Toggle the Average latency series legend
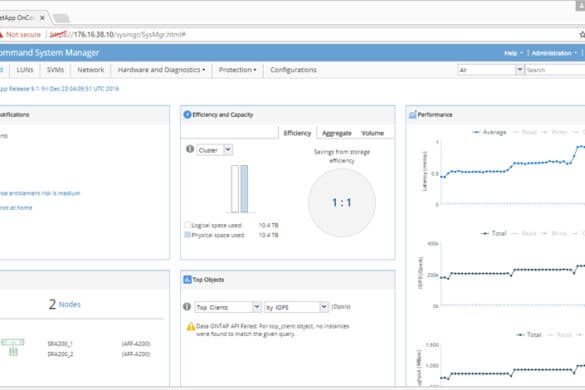 point(489,132)
